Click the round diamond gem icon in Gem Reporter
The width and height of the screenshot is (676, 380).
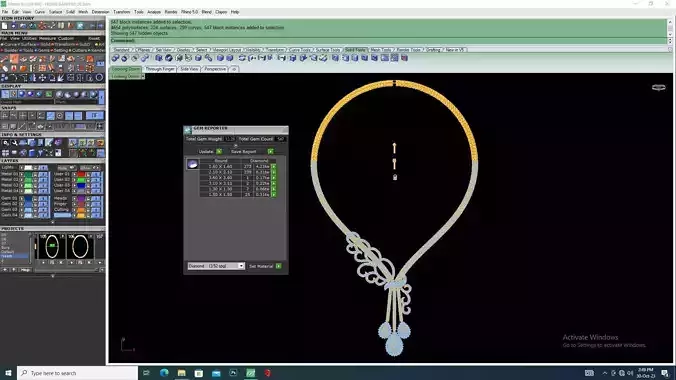192,164
